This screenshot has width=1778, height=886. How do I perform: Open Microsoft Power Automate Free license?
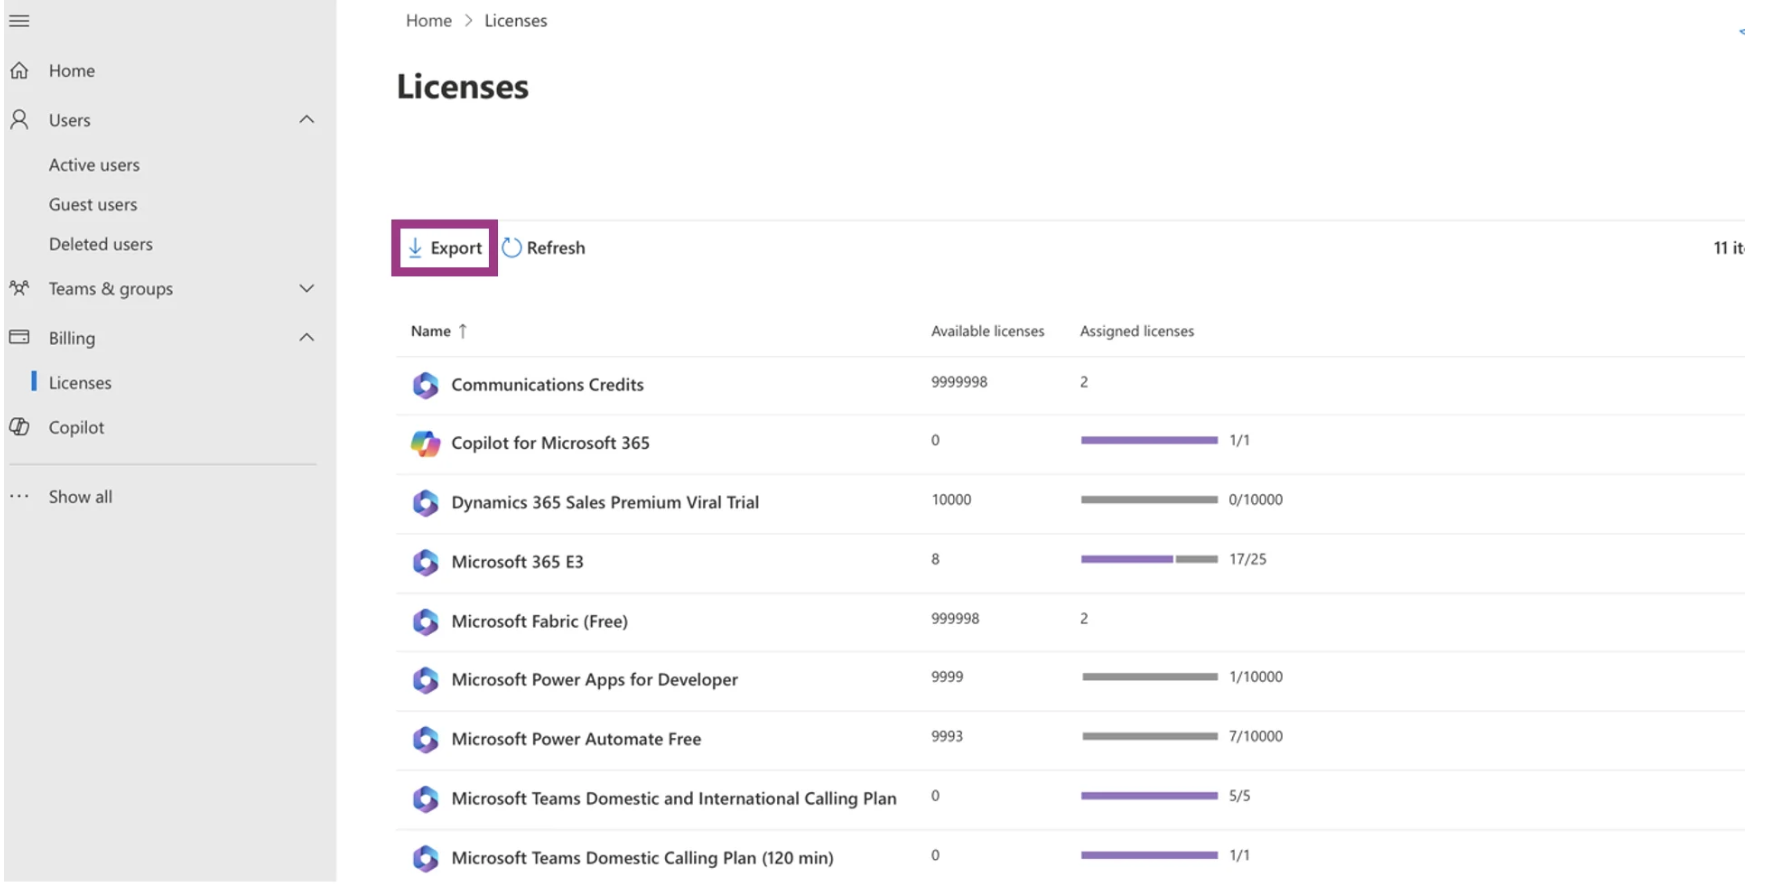(576, 739)
